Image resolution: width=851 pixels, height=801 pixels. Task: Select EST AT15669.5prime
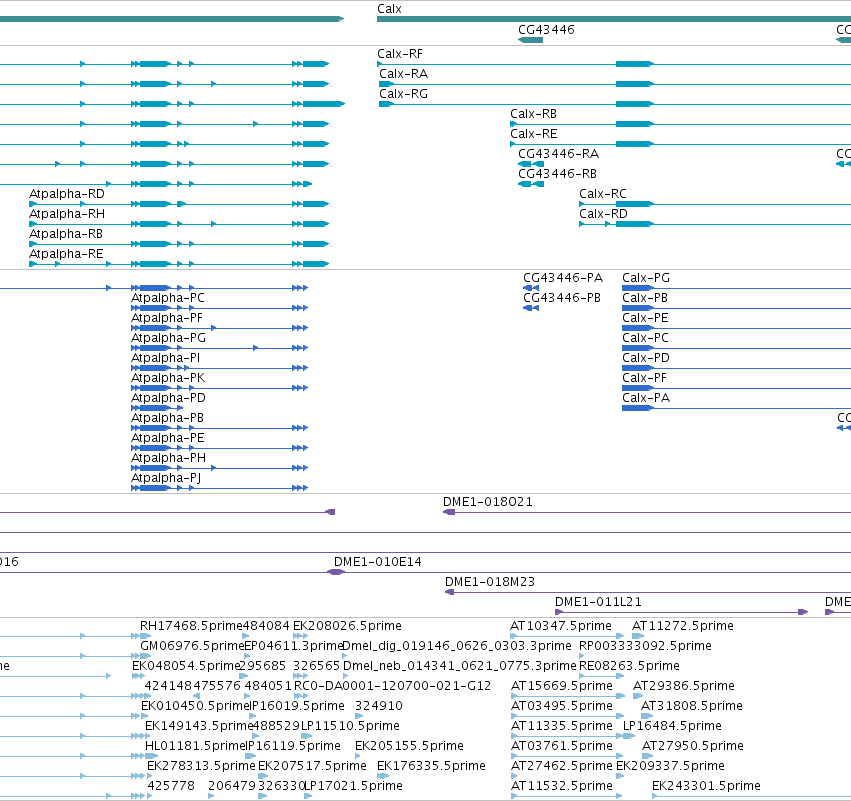562,686
